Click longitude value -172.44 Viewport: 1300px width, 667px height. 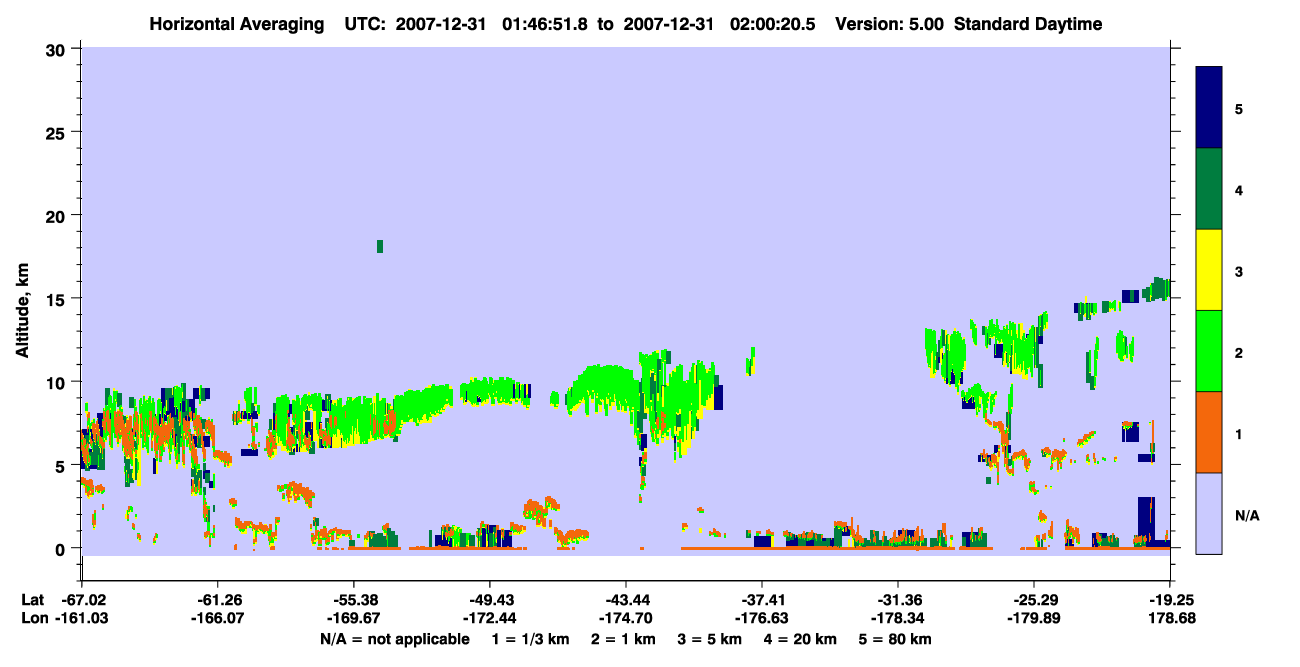489,618
